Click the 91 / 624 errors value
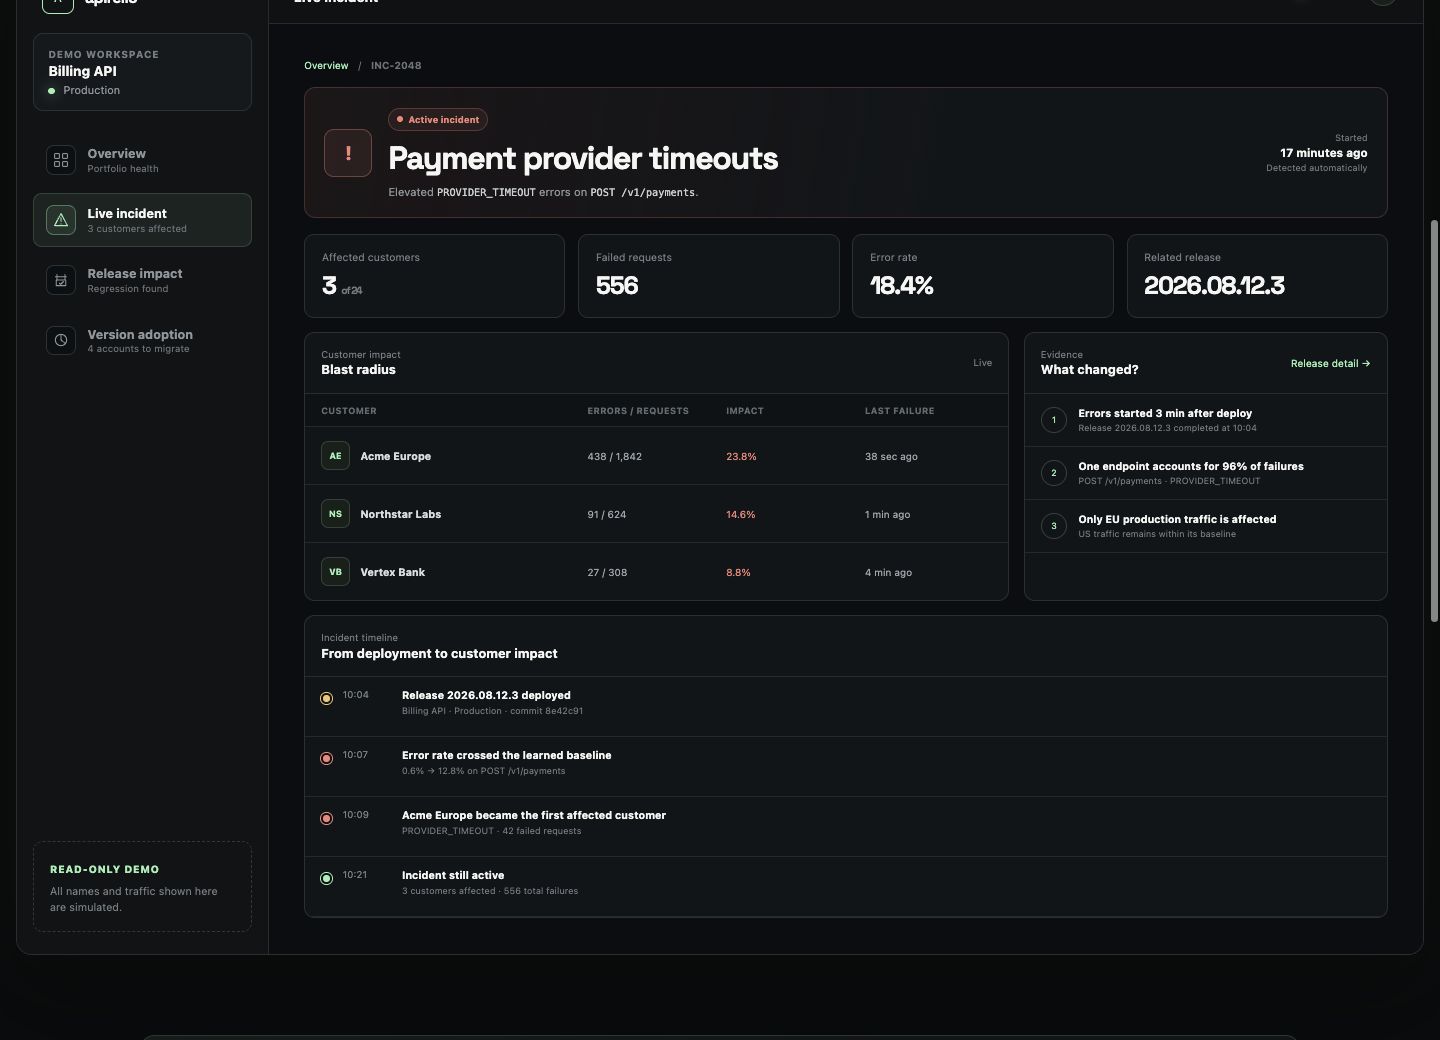The image size is (1440, 1040). (x=607, y=515)
